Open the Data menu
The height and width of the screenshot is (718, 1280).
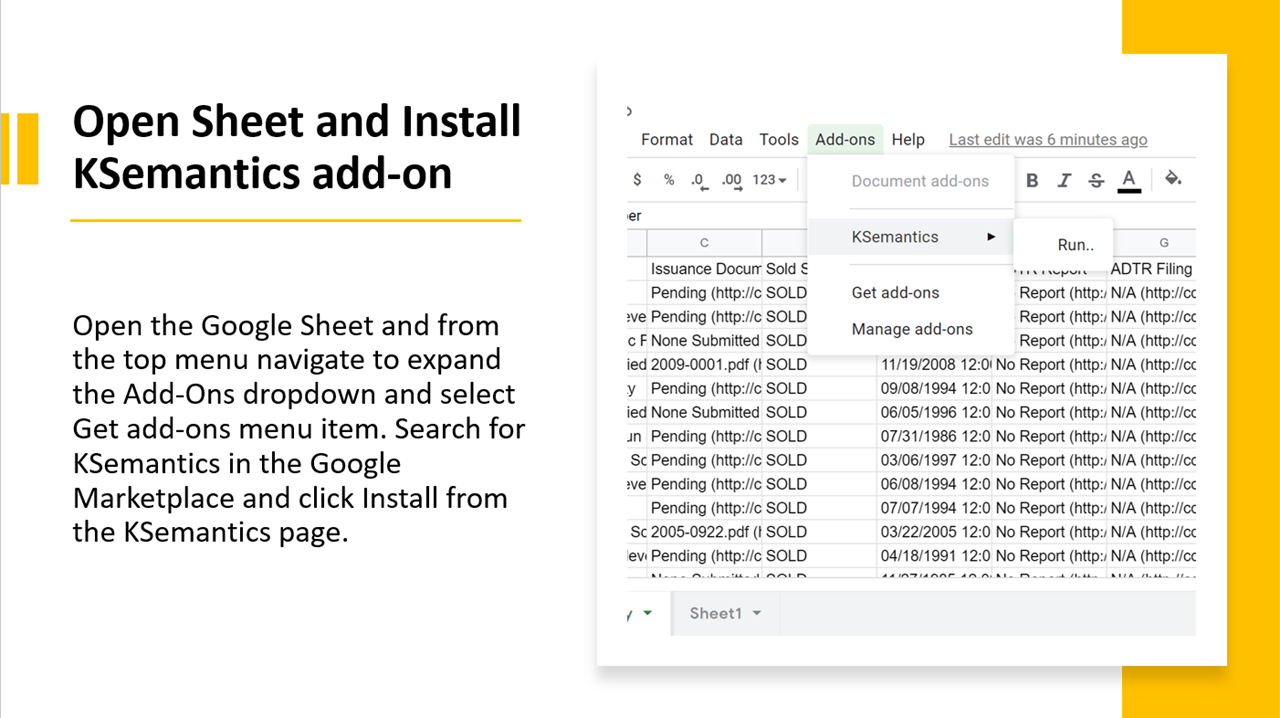[x=726, y=139]
